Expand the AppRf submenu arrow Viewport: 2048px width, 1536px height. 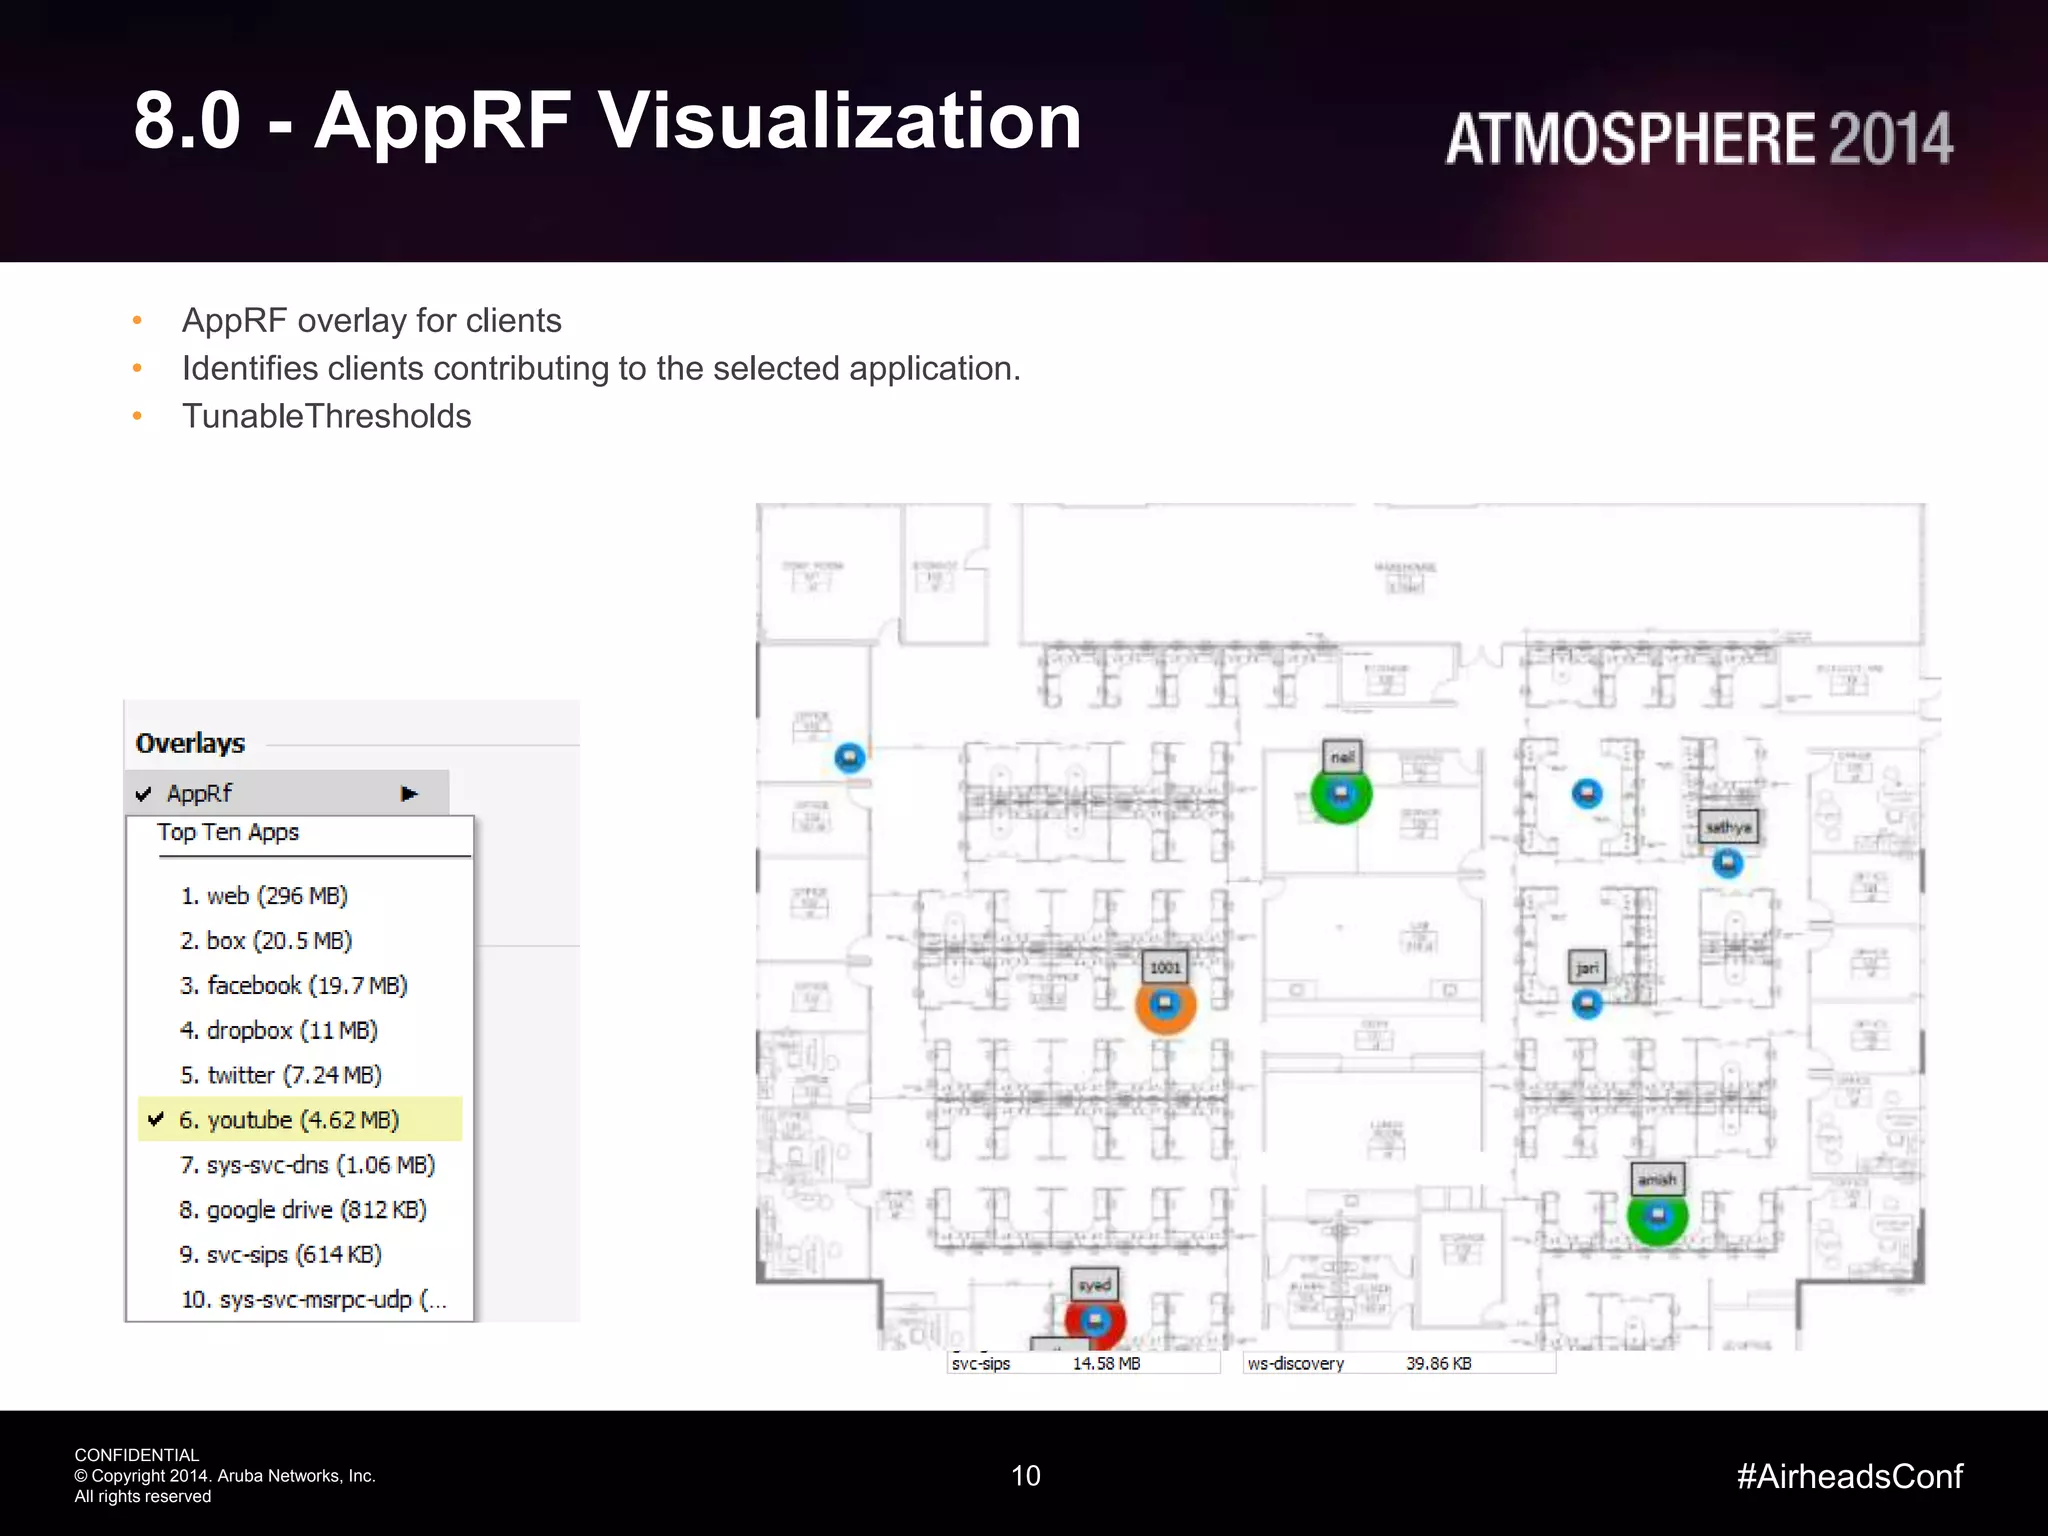click(x=408, y=794)
